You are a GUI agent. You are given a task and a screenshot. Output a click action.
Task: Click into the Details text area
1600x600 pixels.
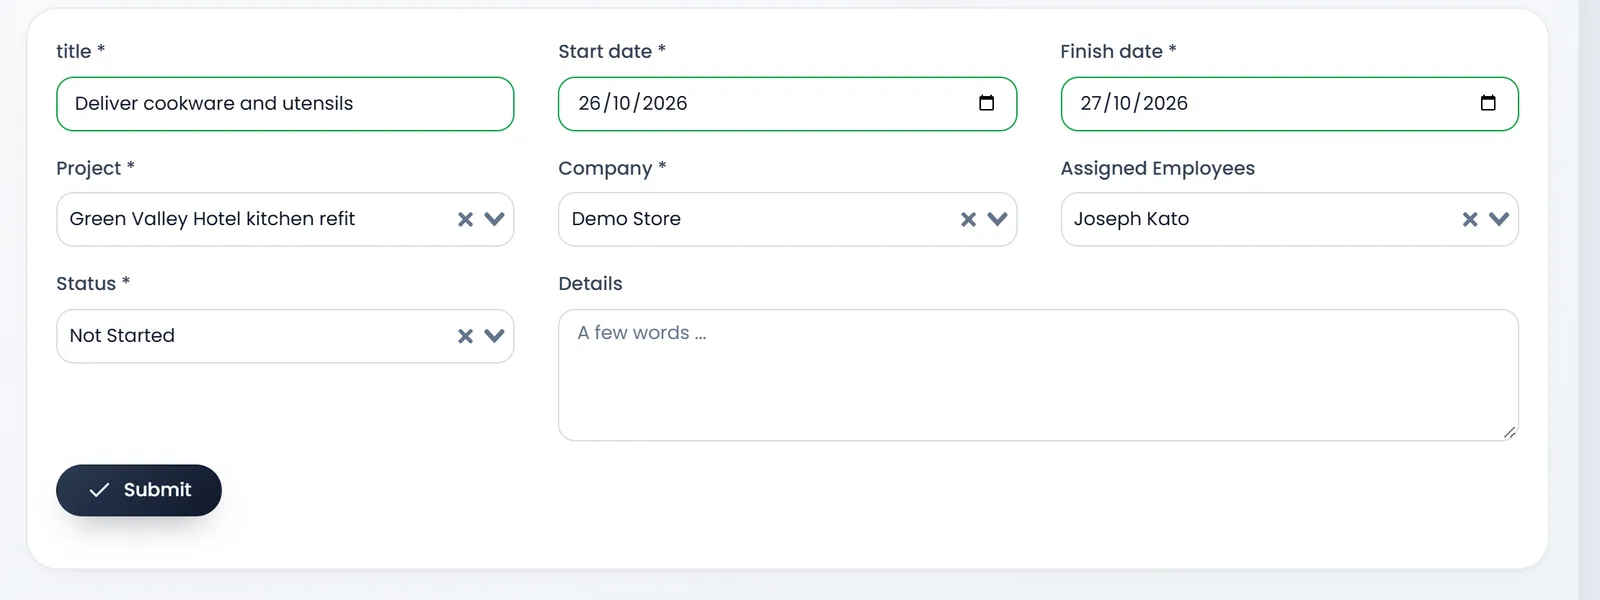[1038, 375]
